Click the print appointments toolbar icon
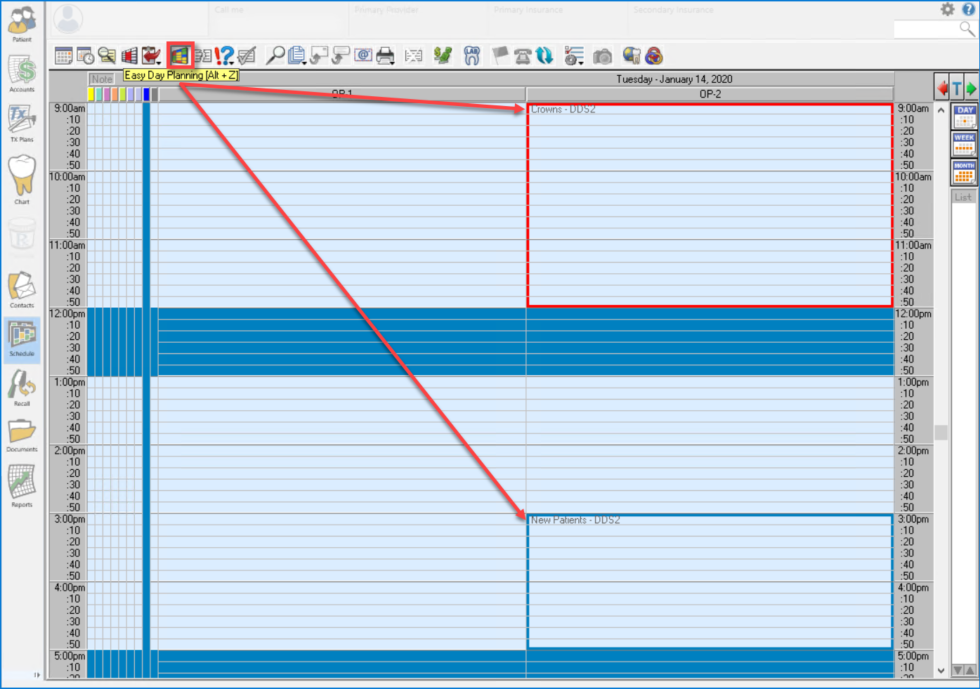 [x=385, y=55]
